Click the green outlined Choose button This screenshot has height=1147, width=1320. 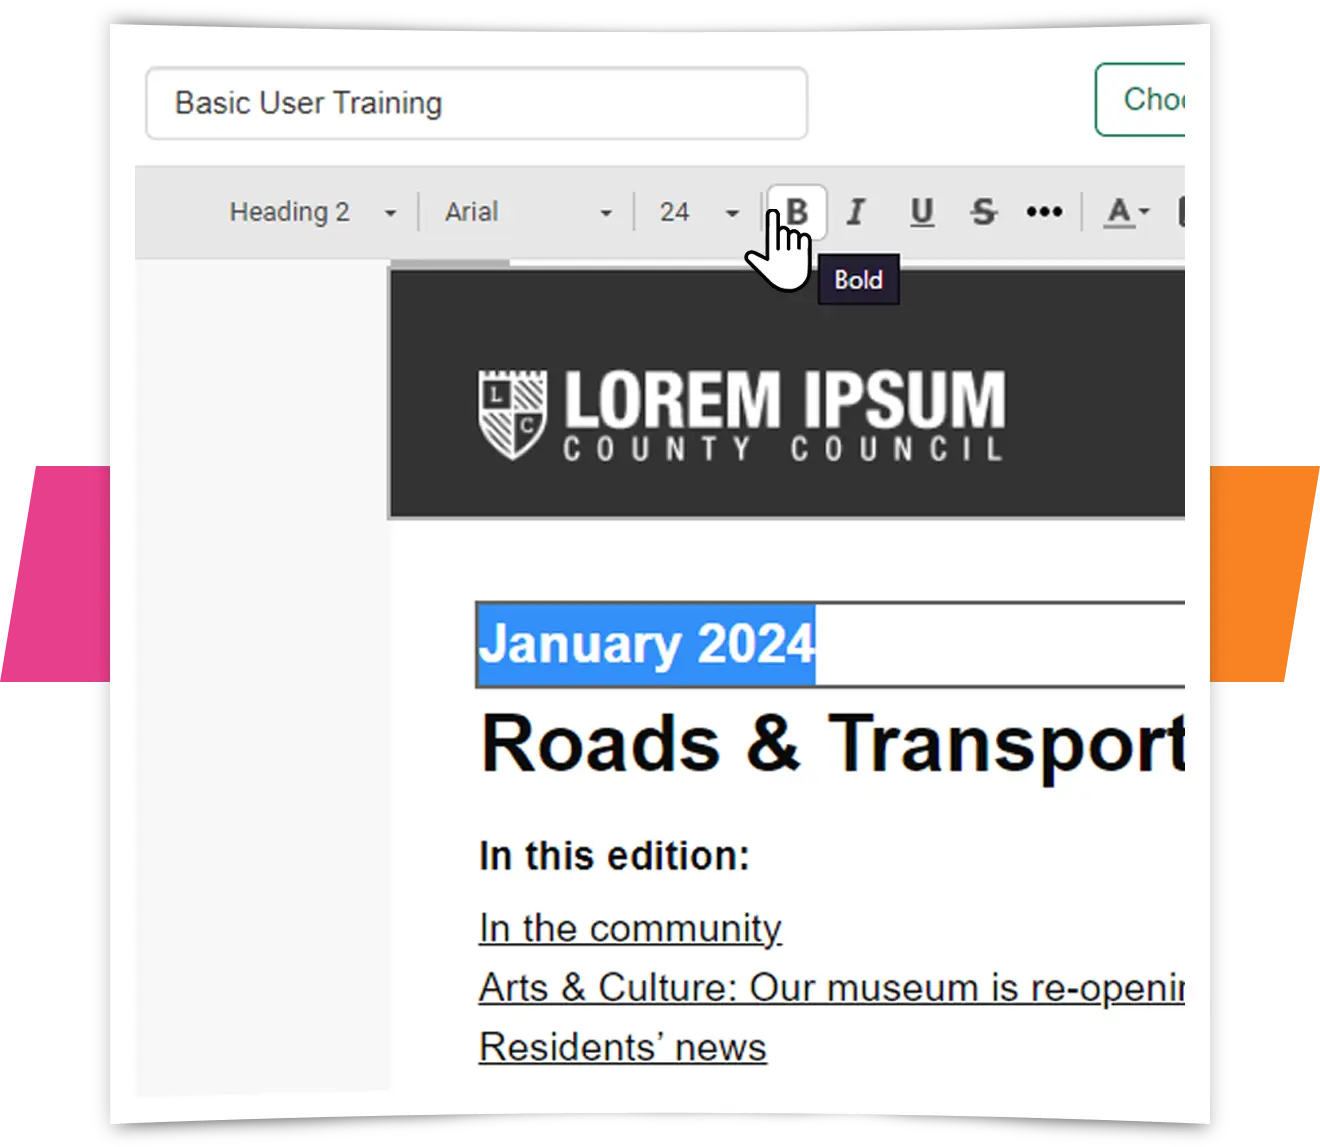click(1142, 100)
